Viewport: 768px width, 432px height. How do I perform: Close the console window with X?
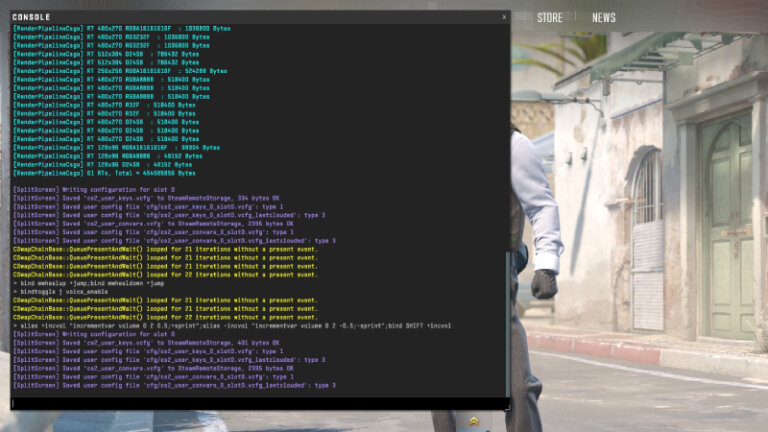coord(503,17)
